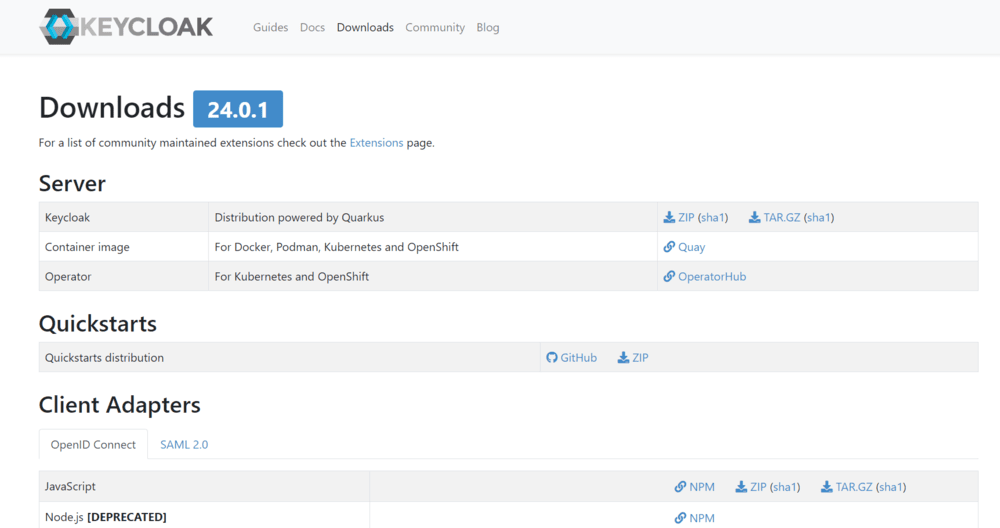Download the Quickstarts distribution ZIP
The image size is (1000, 528).
pyautogui.click(x=640, y=358)
